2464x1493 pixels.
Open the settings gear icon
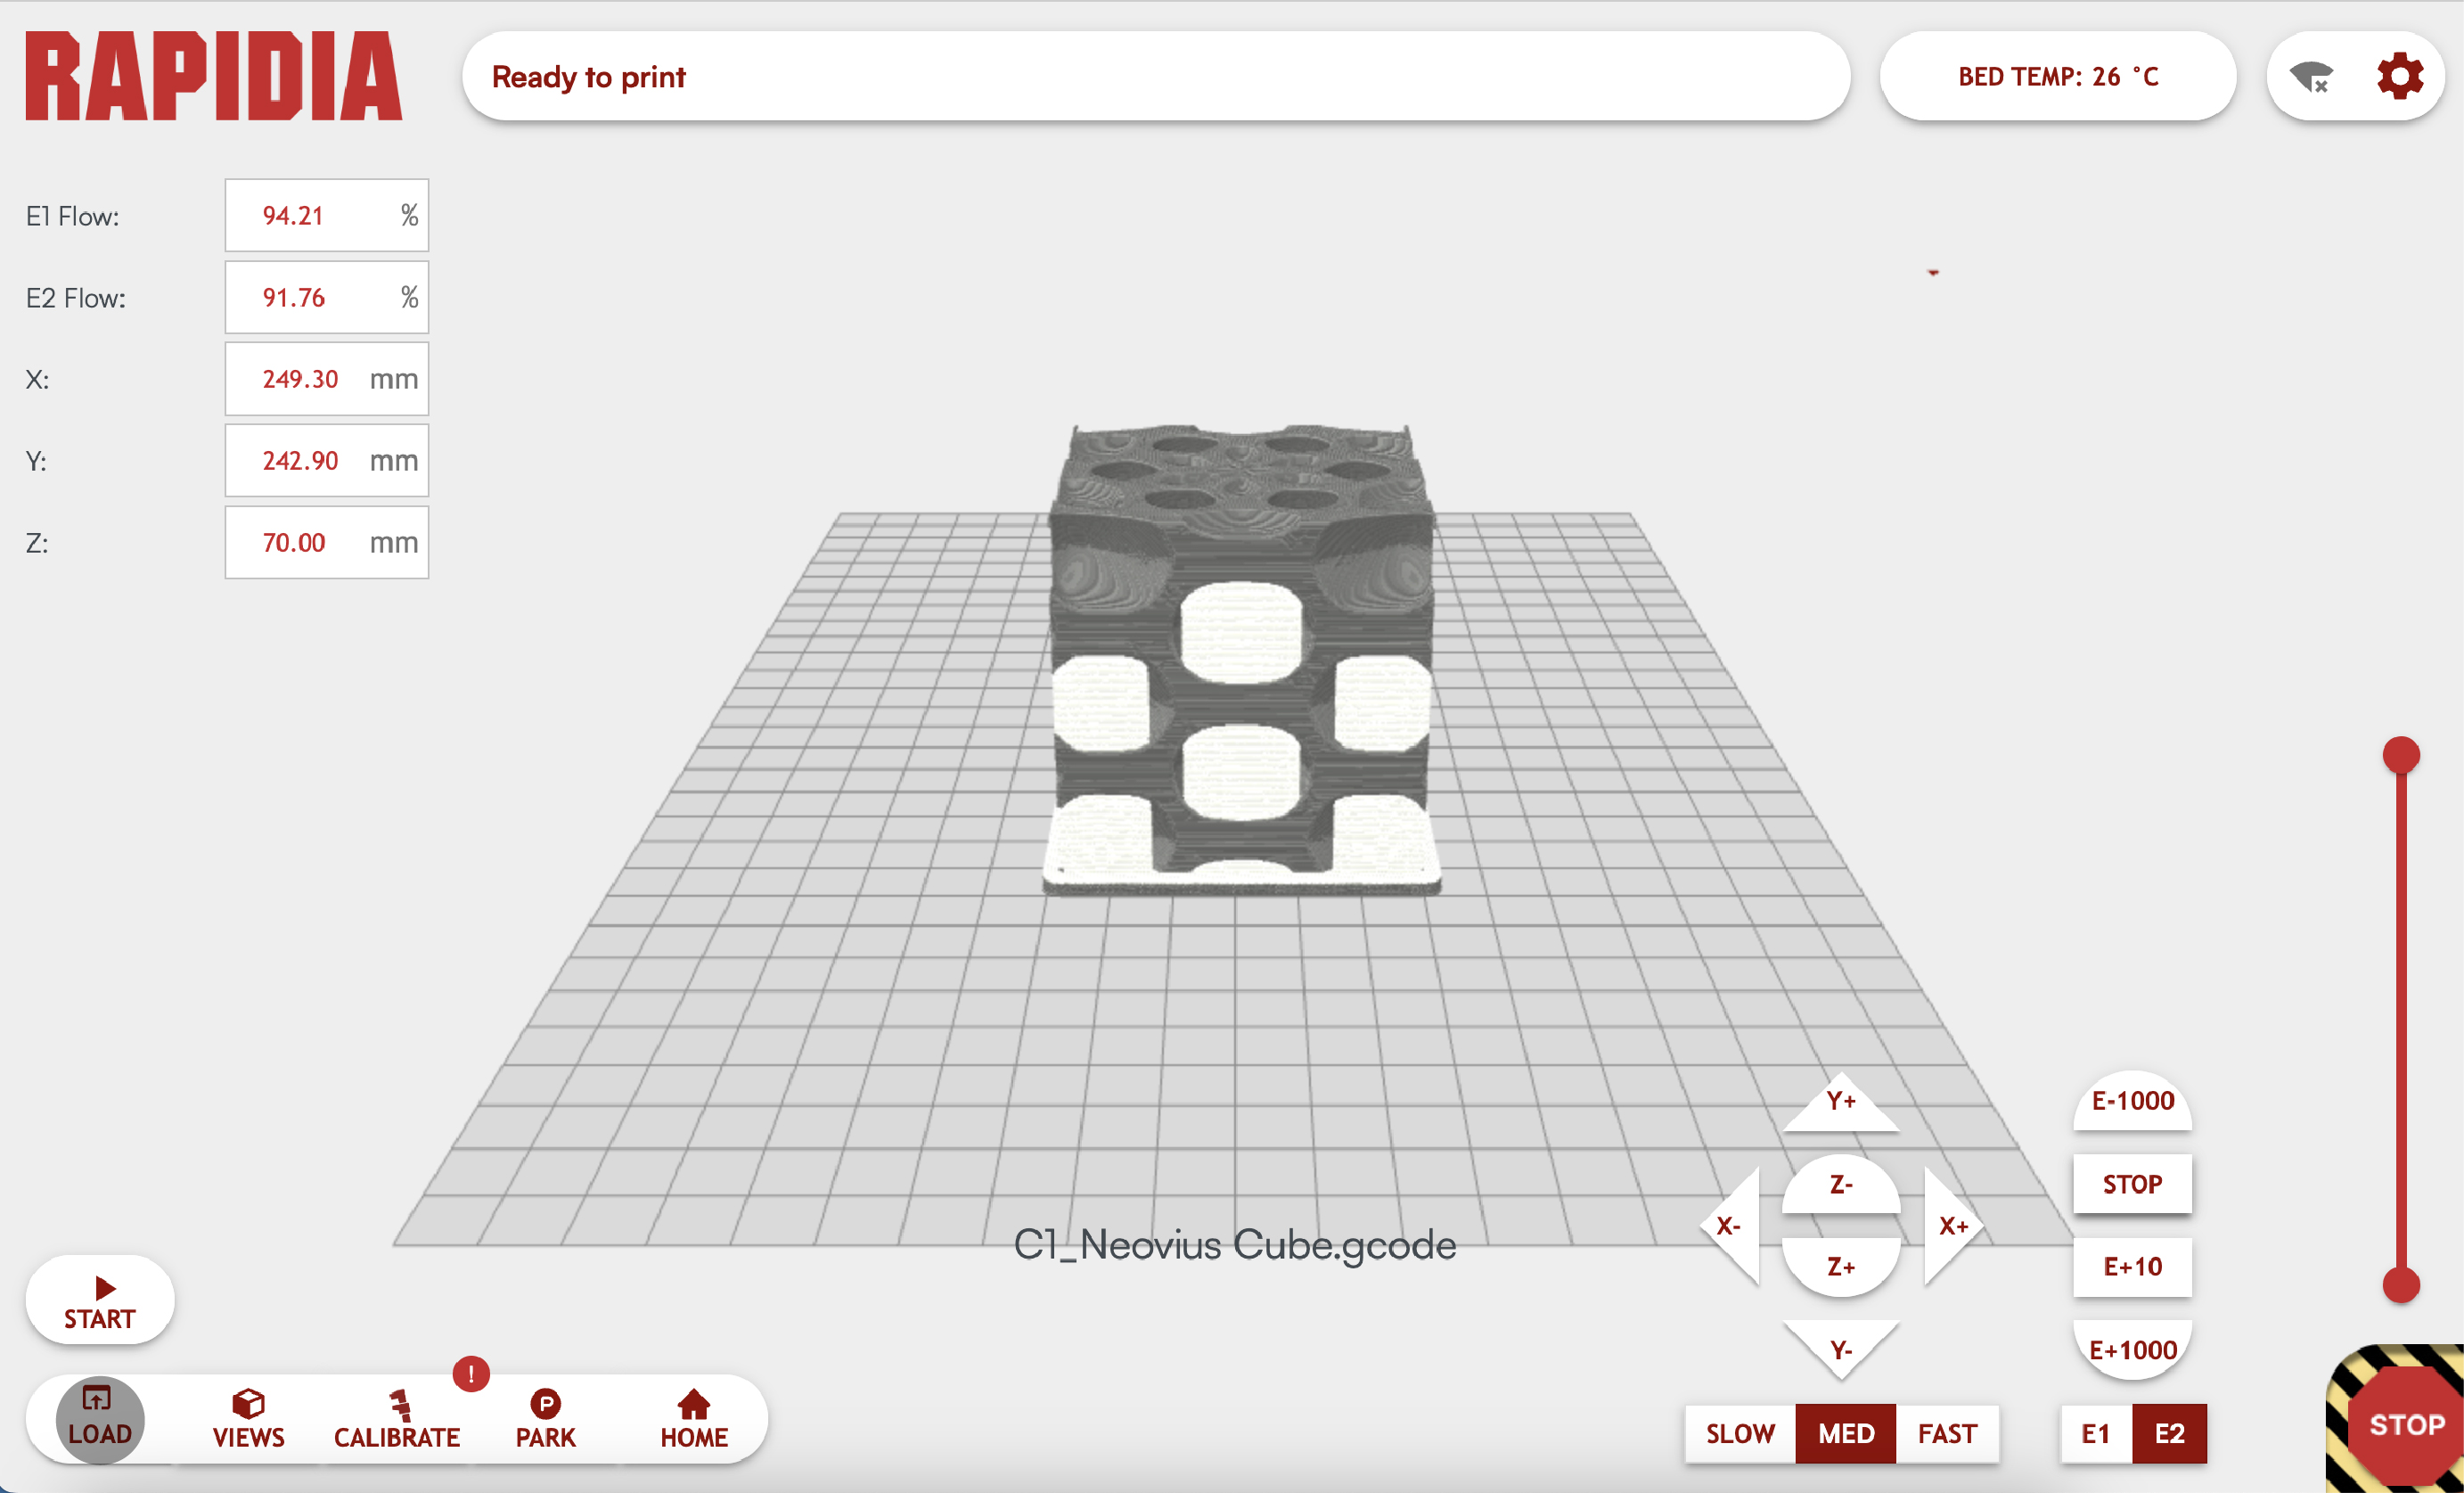coord(2399,77)
